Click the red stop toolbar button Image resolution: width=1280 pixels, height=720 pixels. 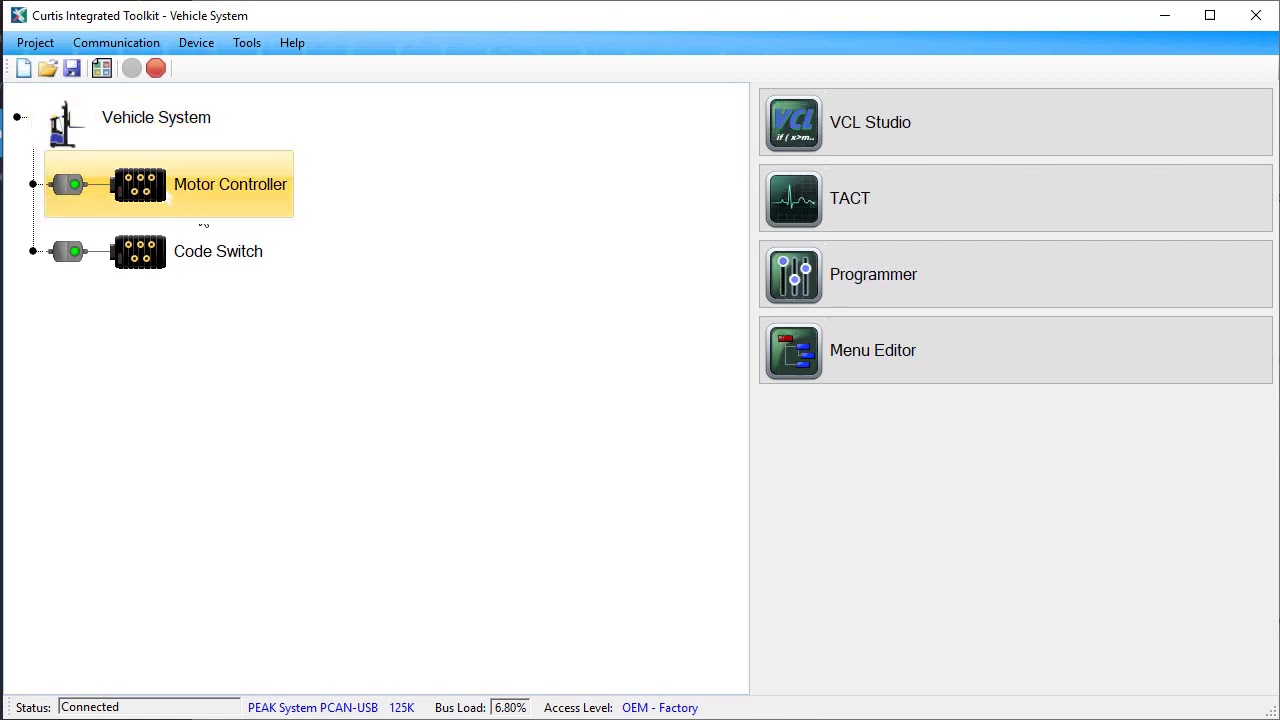[156, 68]
